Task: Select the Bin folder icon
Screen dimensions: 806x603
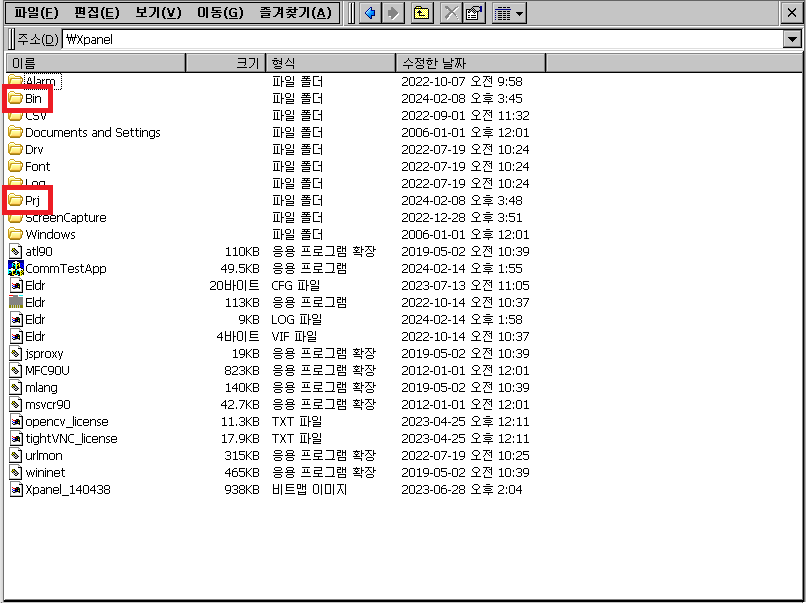Action: point(15,98)
